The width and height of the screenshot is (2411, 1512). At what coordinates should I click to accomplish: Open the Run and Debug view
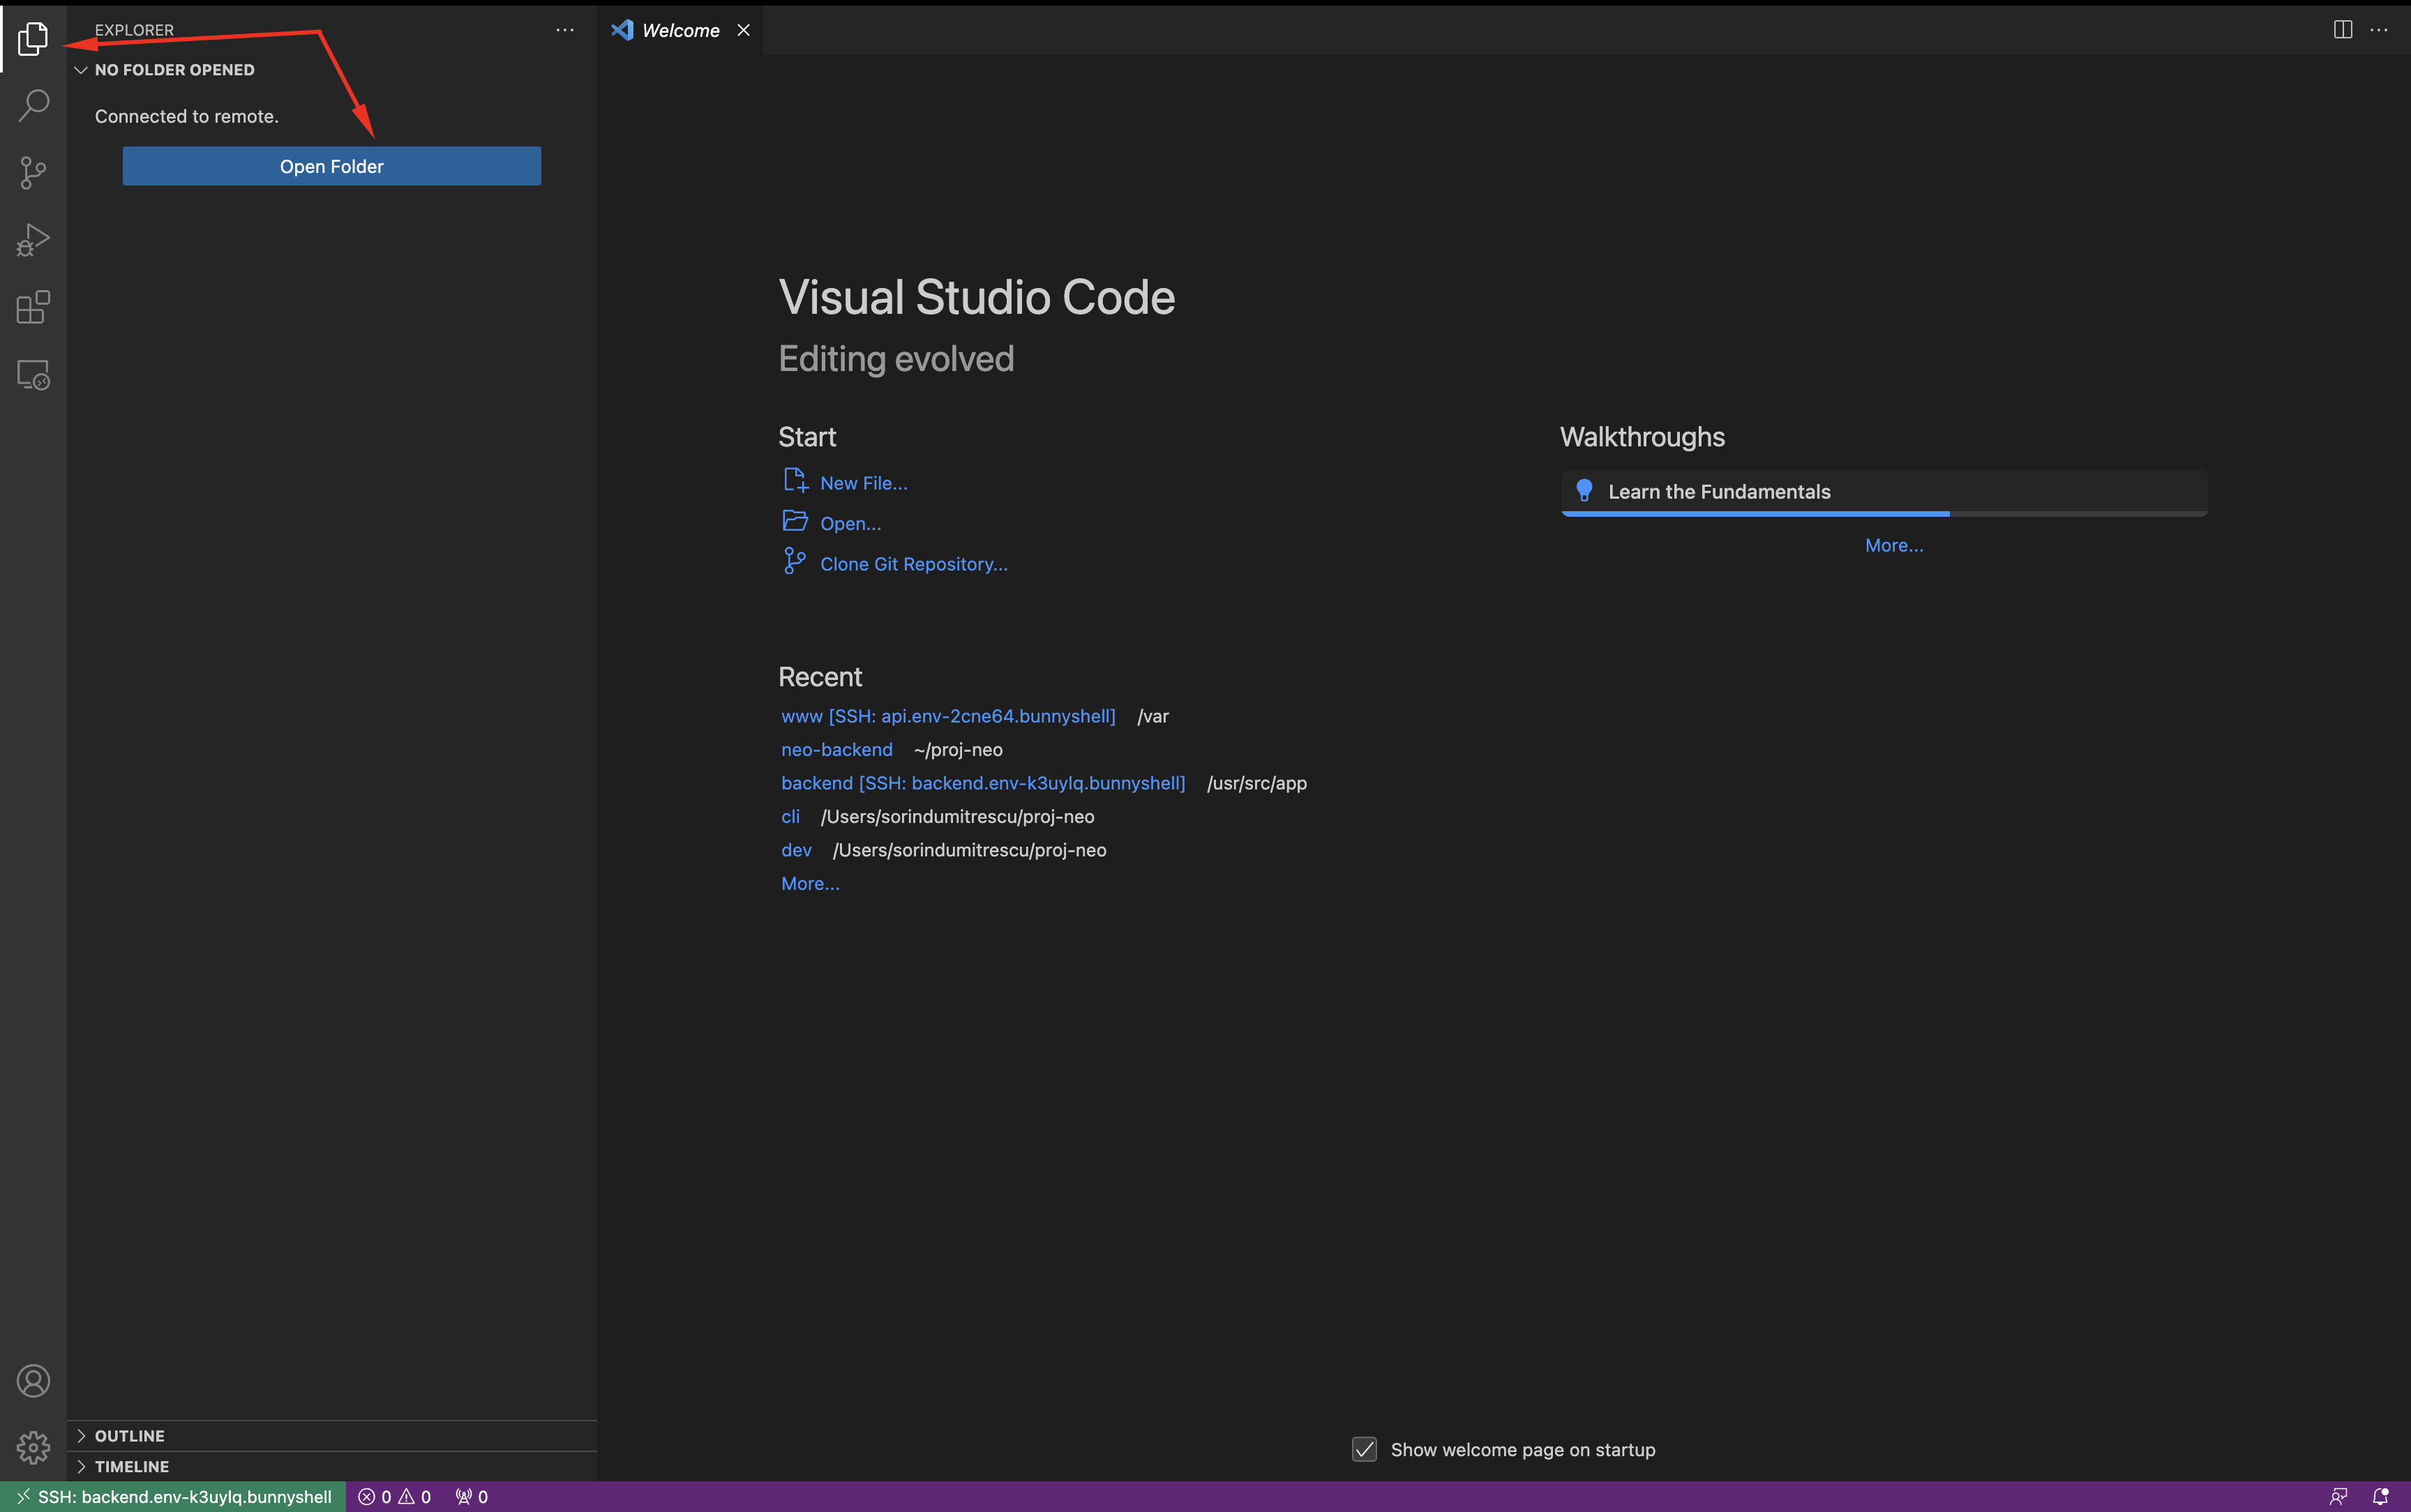pyautogui.click(x=33, y=240)
